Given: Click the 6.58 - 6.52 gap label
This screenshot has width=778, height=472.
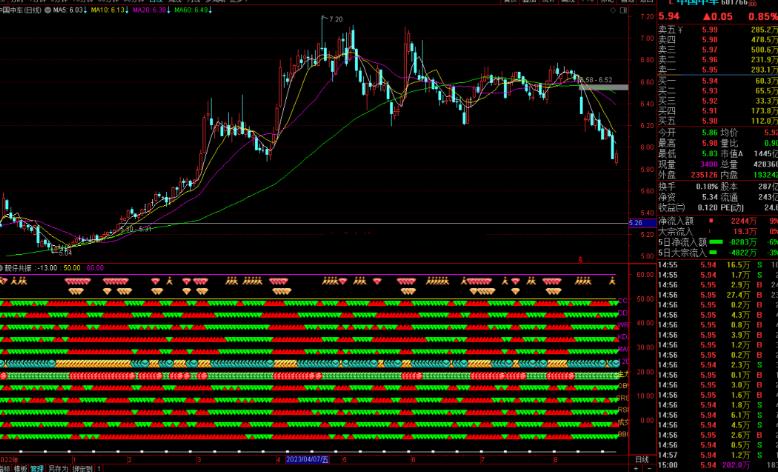Looking at the screenshot, I should point(595,79).
